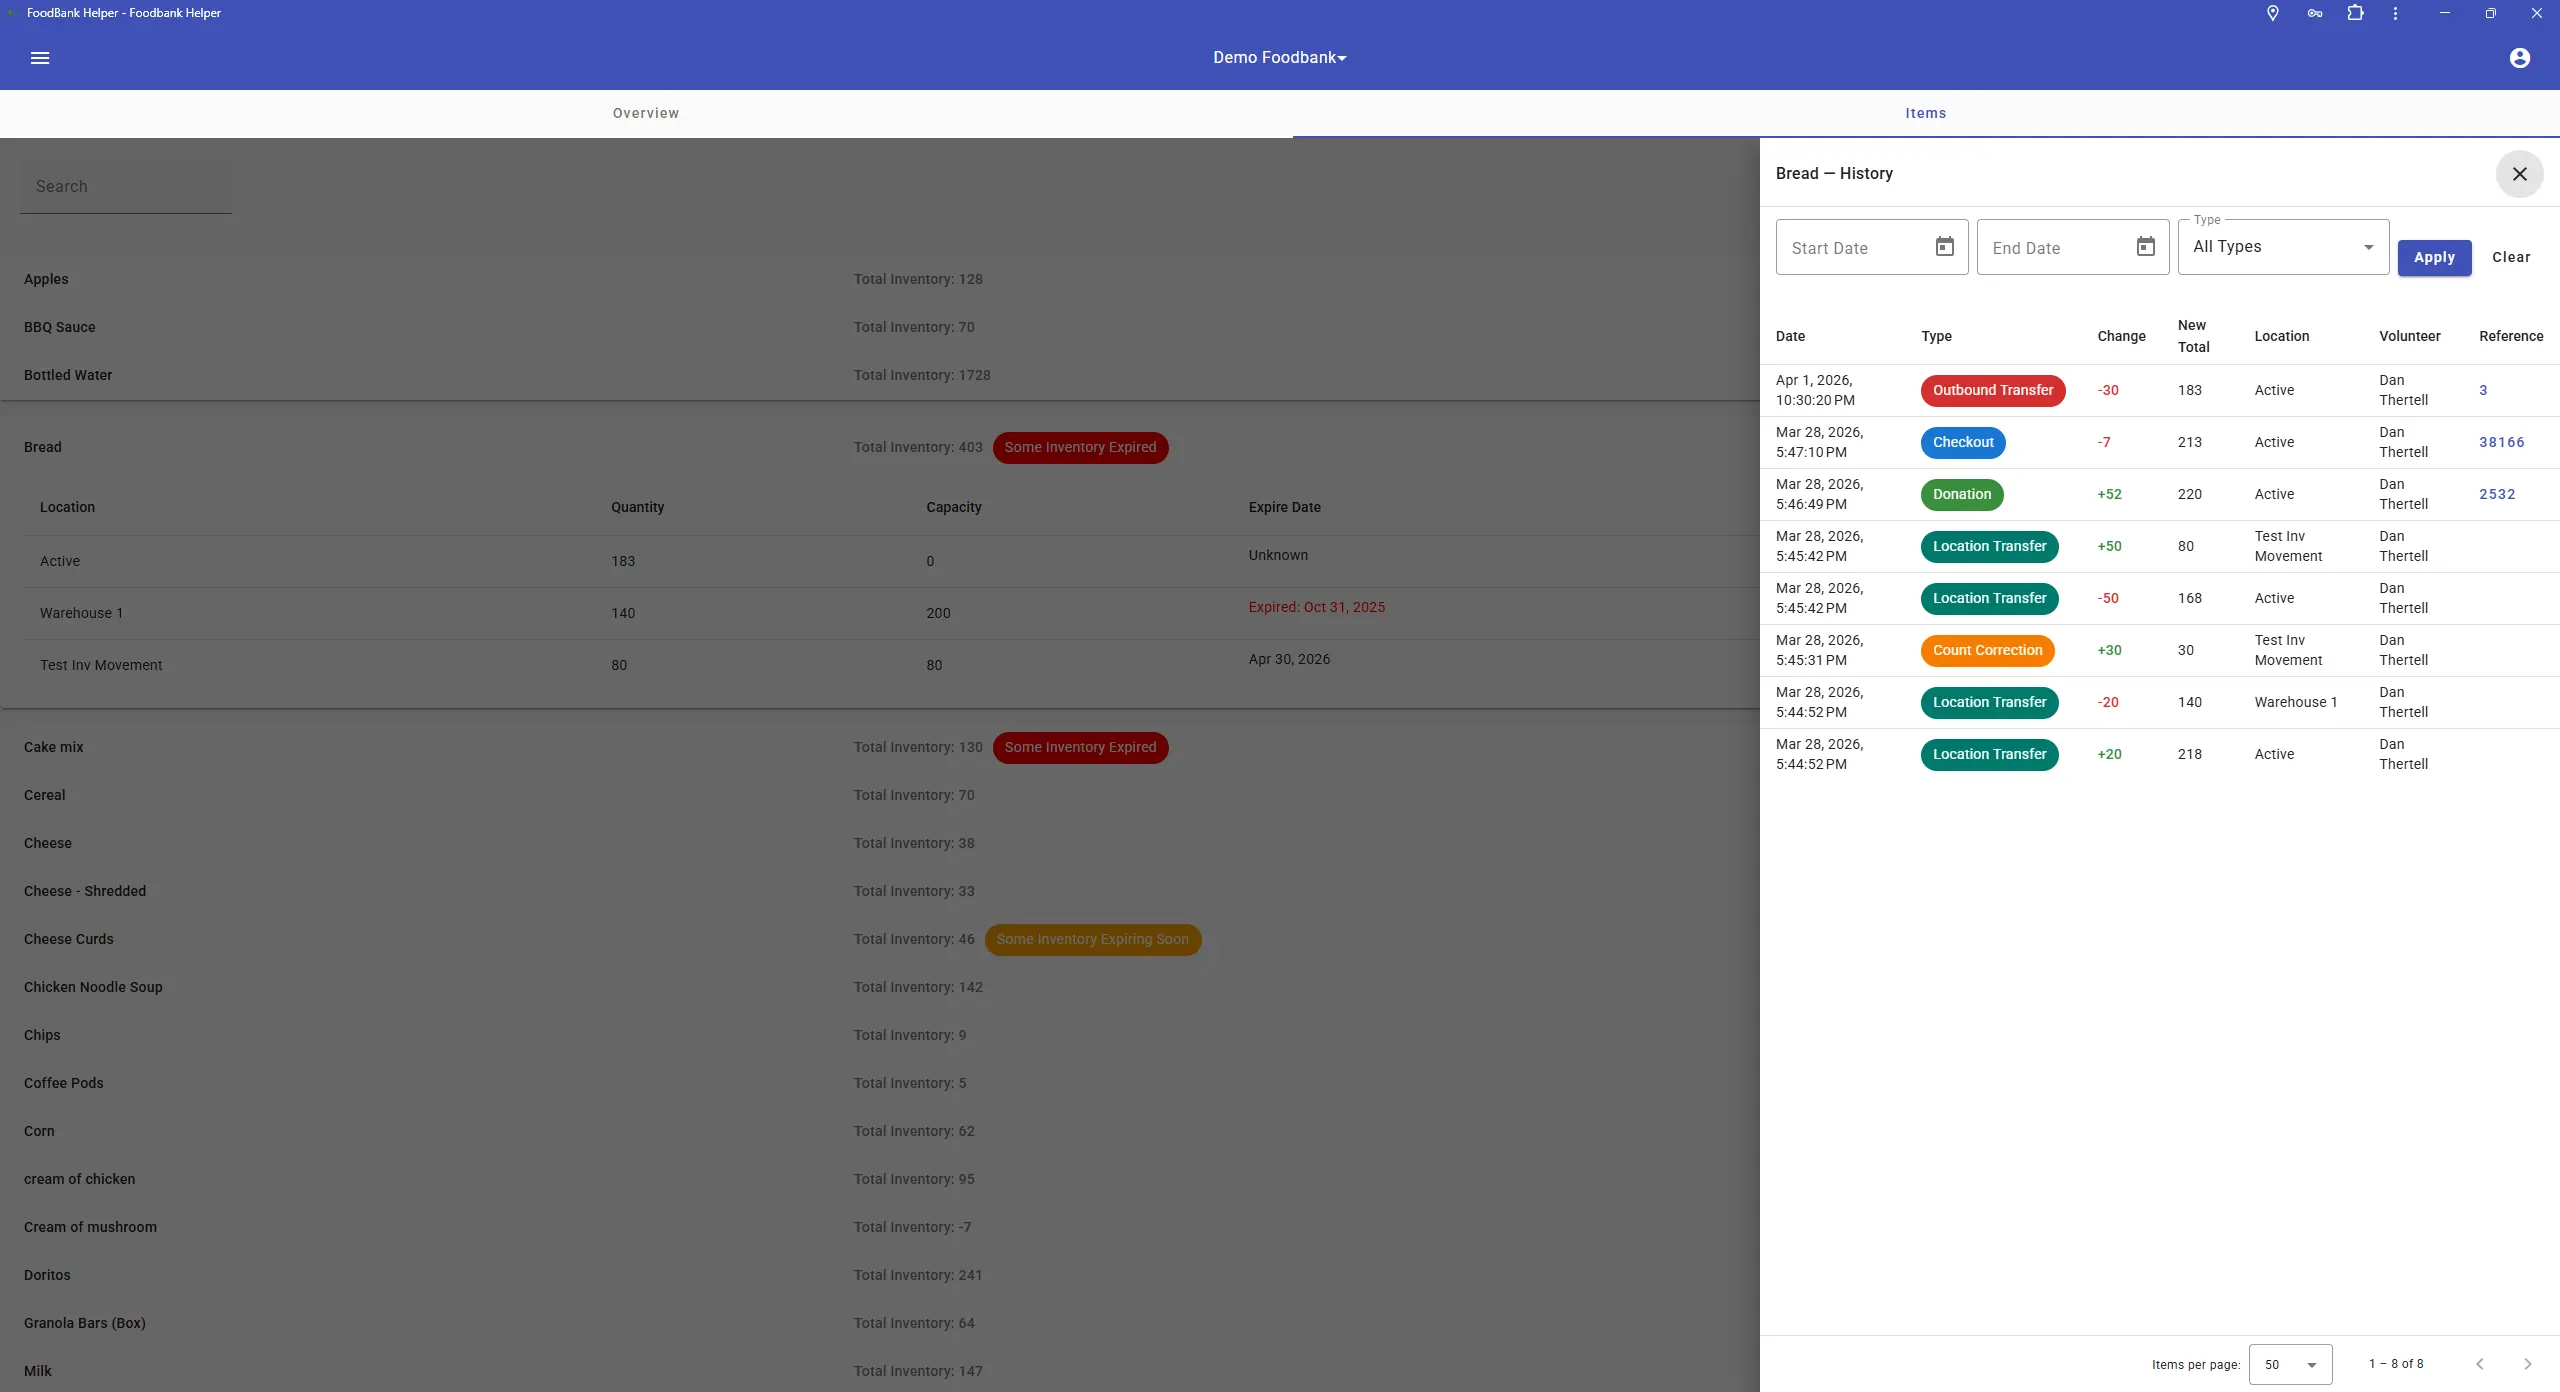Open the navigation hamburger menu
The height and width of the screenshot is (1392, 2560).
[40, 57]
